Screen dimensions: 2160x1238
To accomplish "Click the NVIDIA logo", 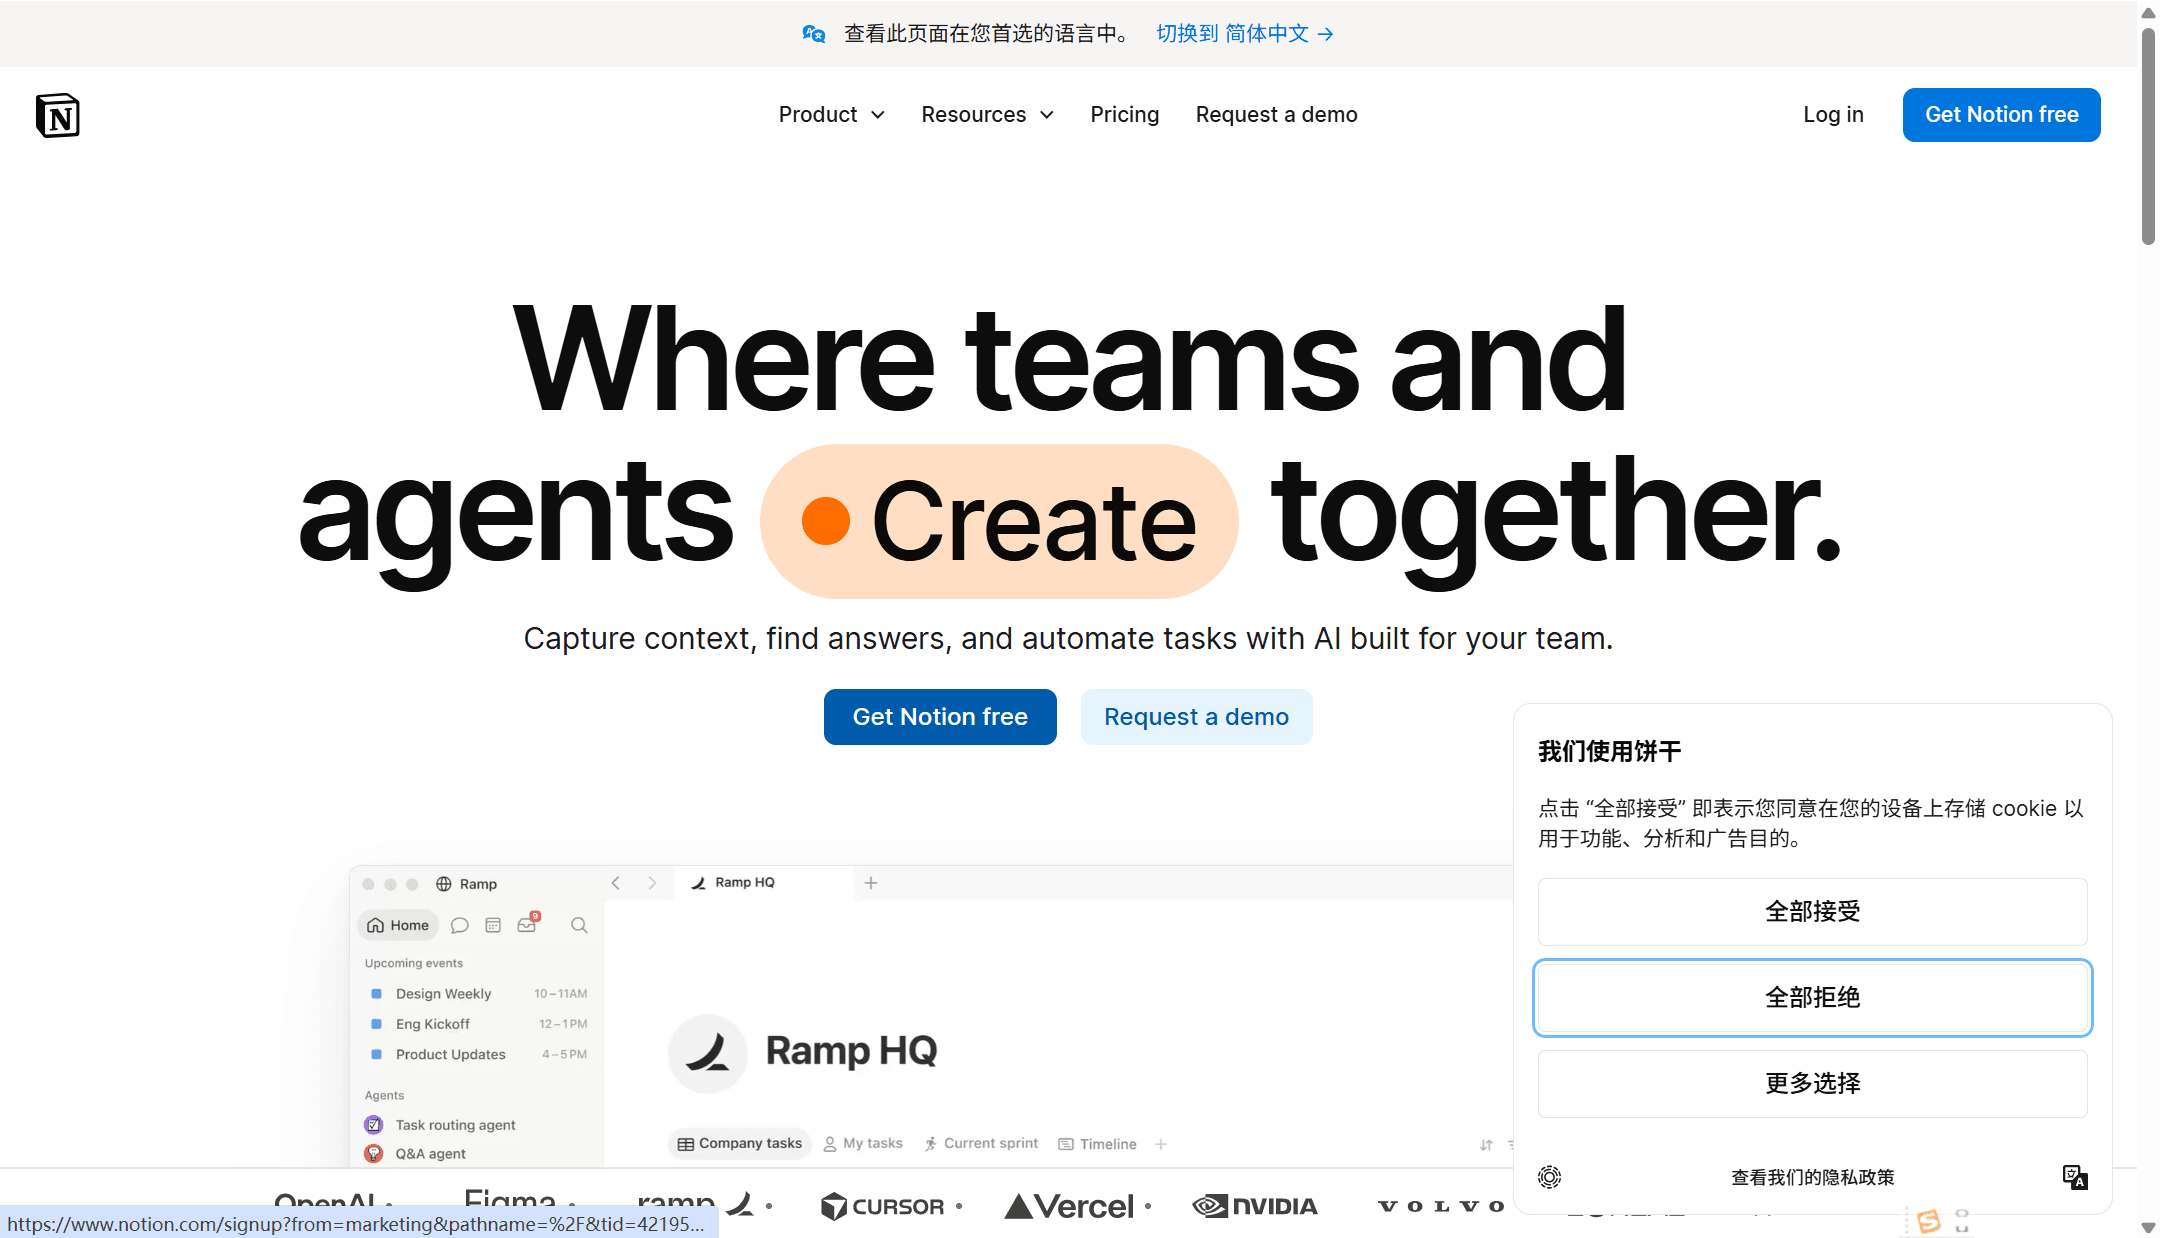I will pyautogui.click(x=1255, y=1207).
